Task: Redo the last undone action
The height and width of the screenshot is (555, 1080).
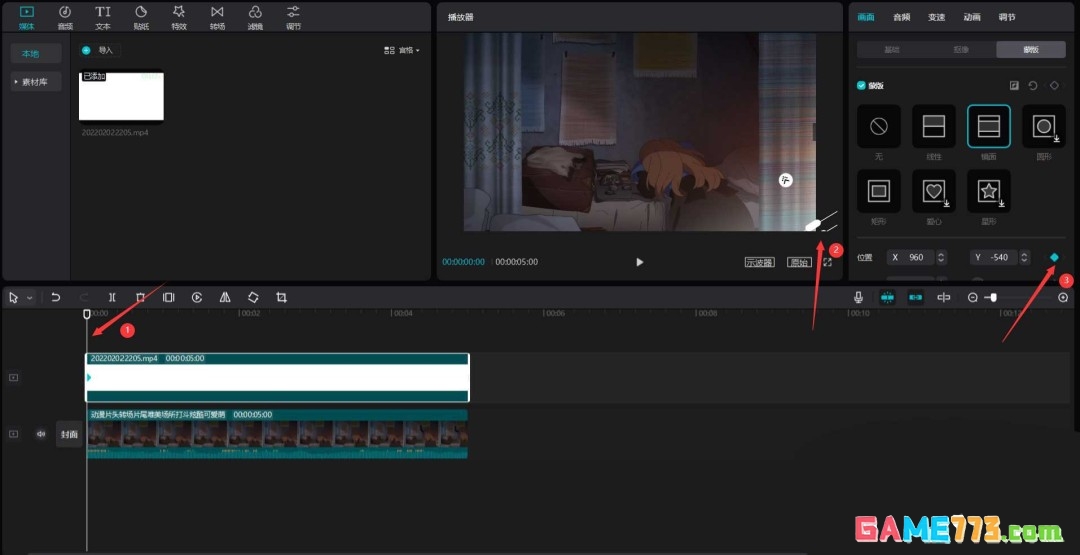Action: coord(84,297)
